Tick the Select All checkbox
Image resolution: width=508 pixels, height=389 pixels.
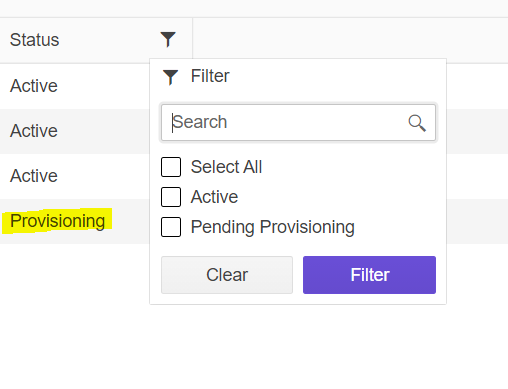click(171, 167)
